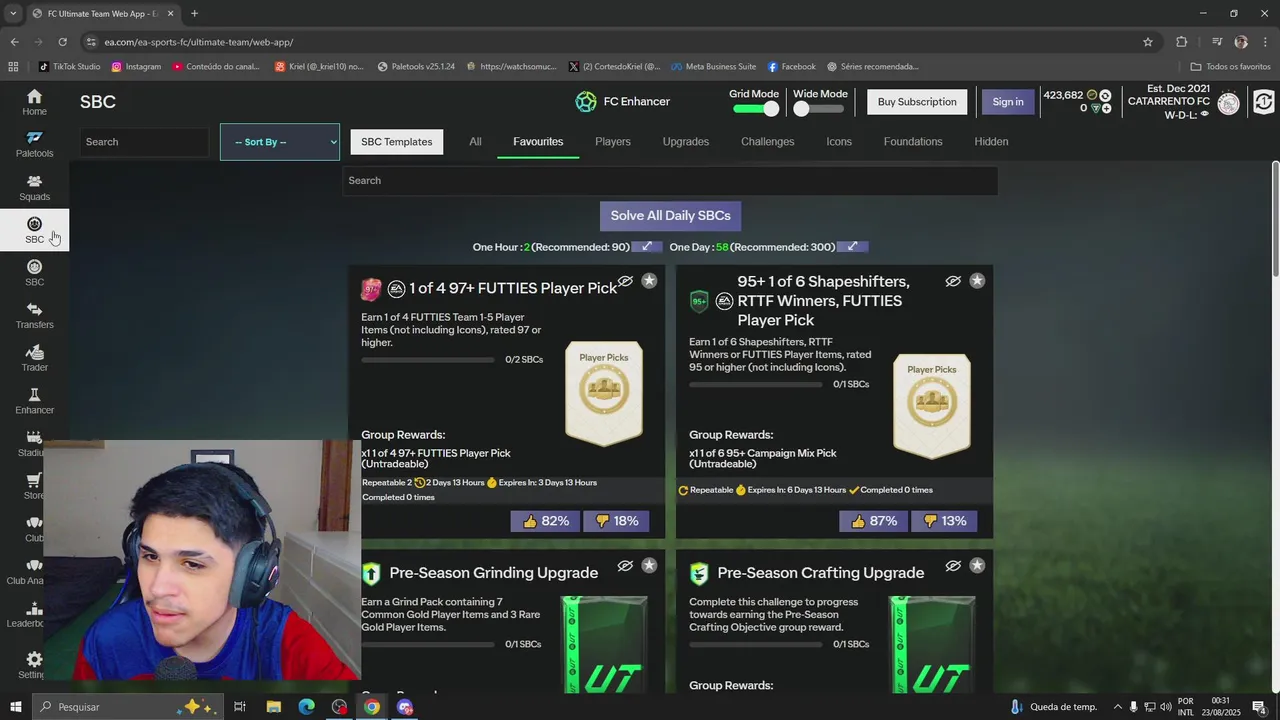The height and width of the screenshot is (720, 1280).
Task: Bookmark this page with the star icon
Action: tap(1148, 42)
